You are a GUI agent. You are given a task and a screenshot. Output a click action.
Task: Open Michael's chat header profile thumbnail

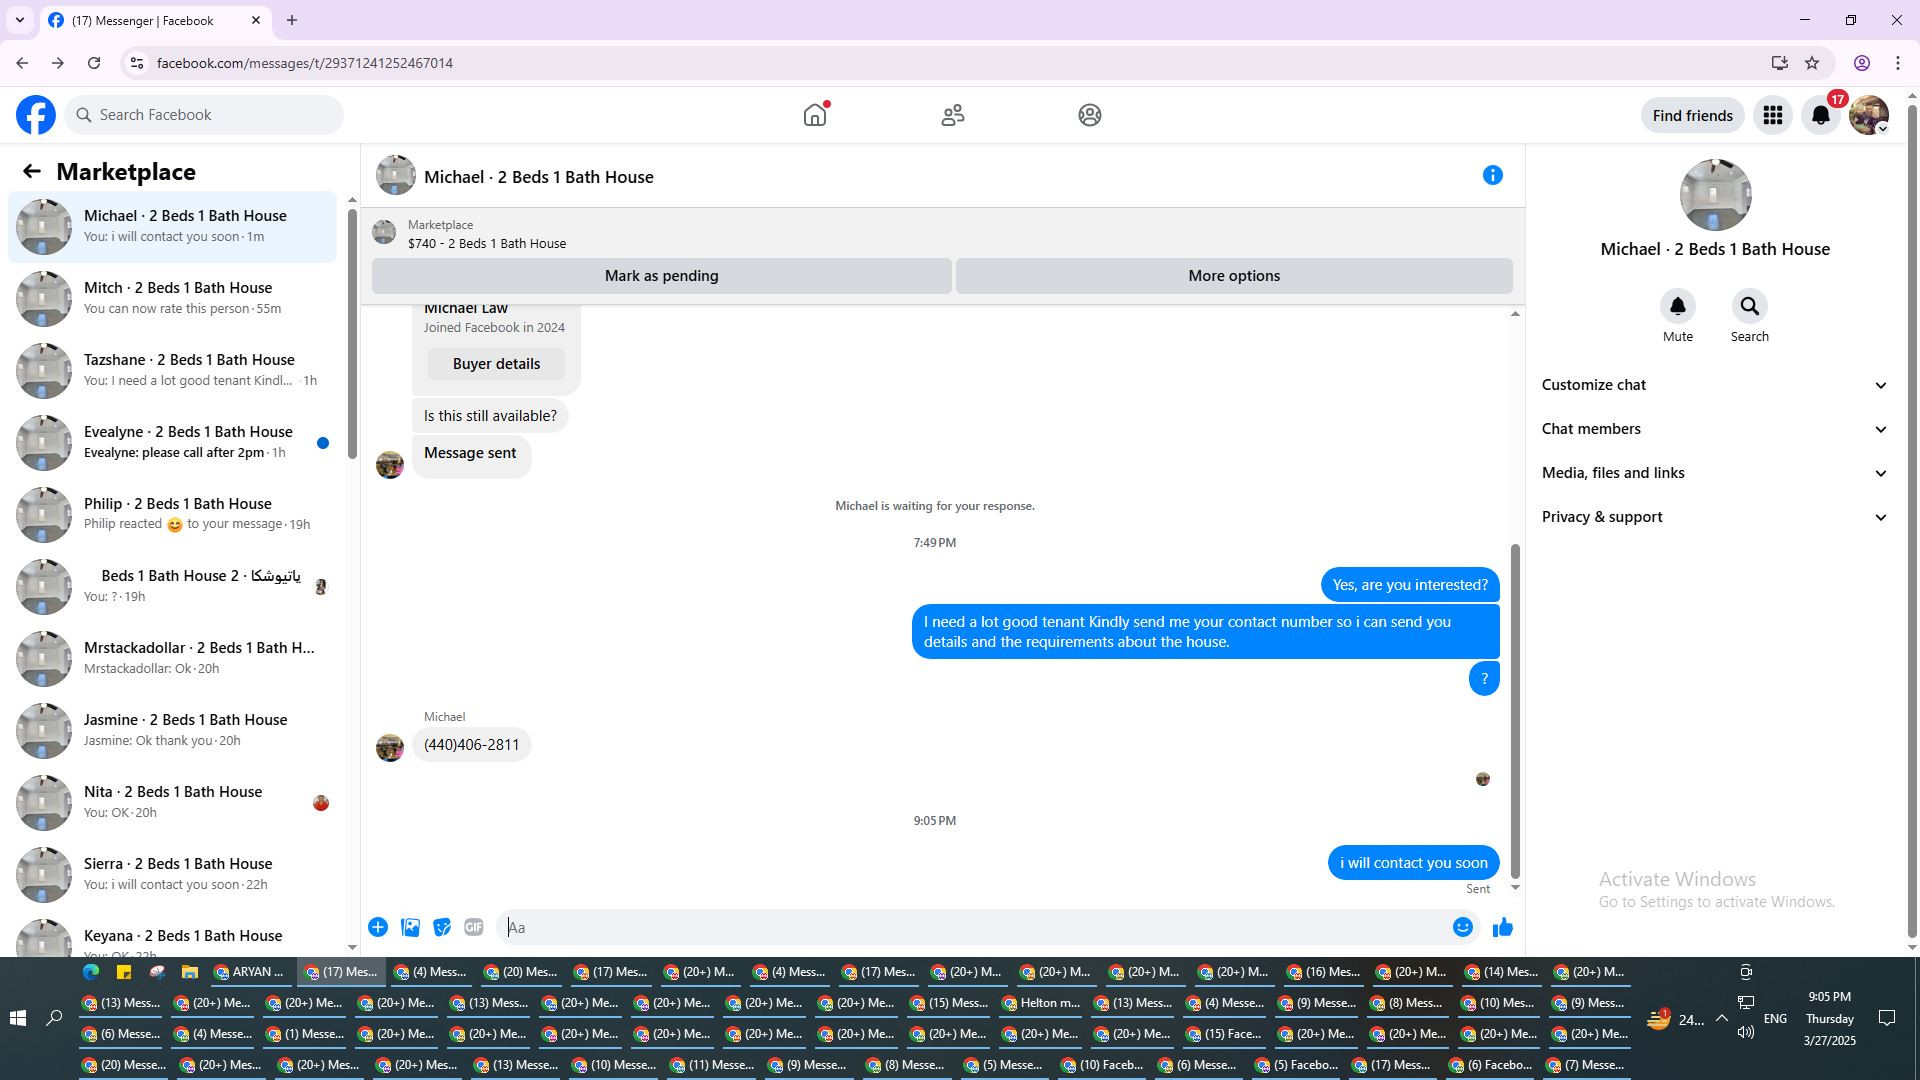tap(396, 175)
